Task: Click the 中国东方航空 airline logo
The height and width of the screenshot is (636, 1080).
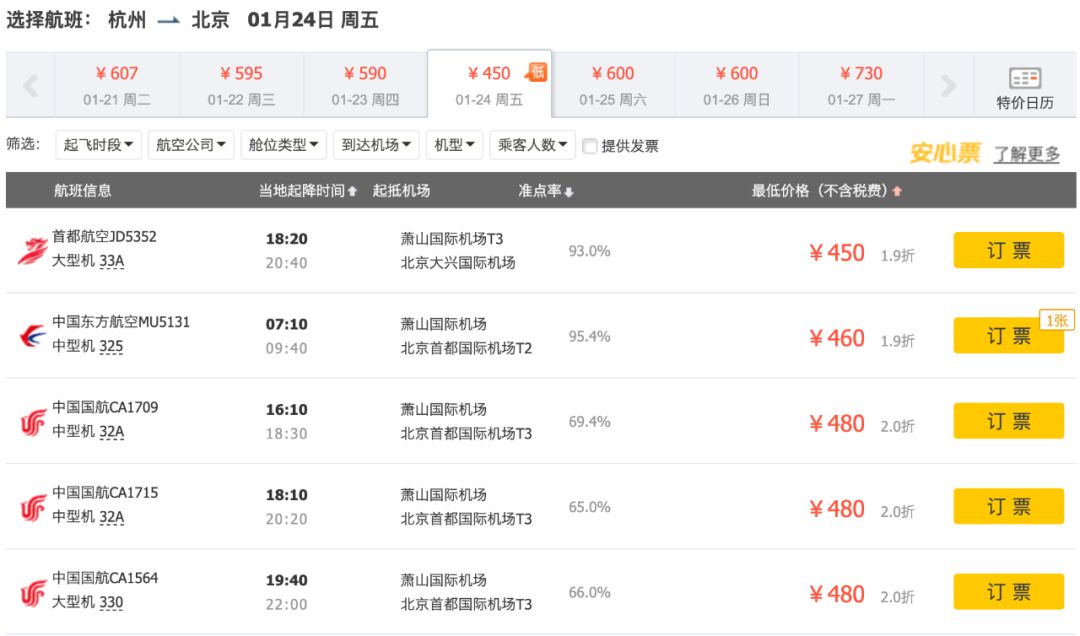Action: click(31, 336)
